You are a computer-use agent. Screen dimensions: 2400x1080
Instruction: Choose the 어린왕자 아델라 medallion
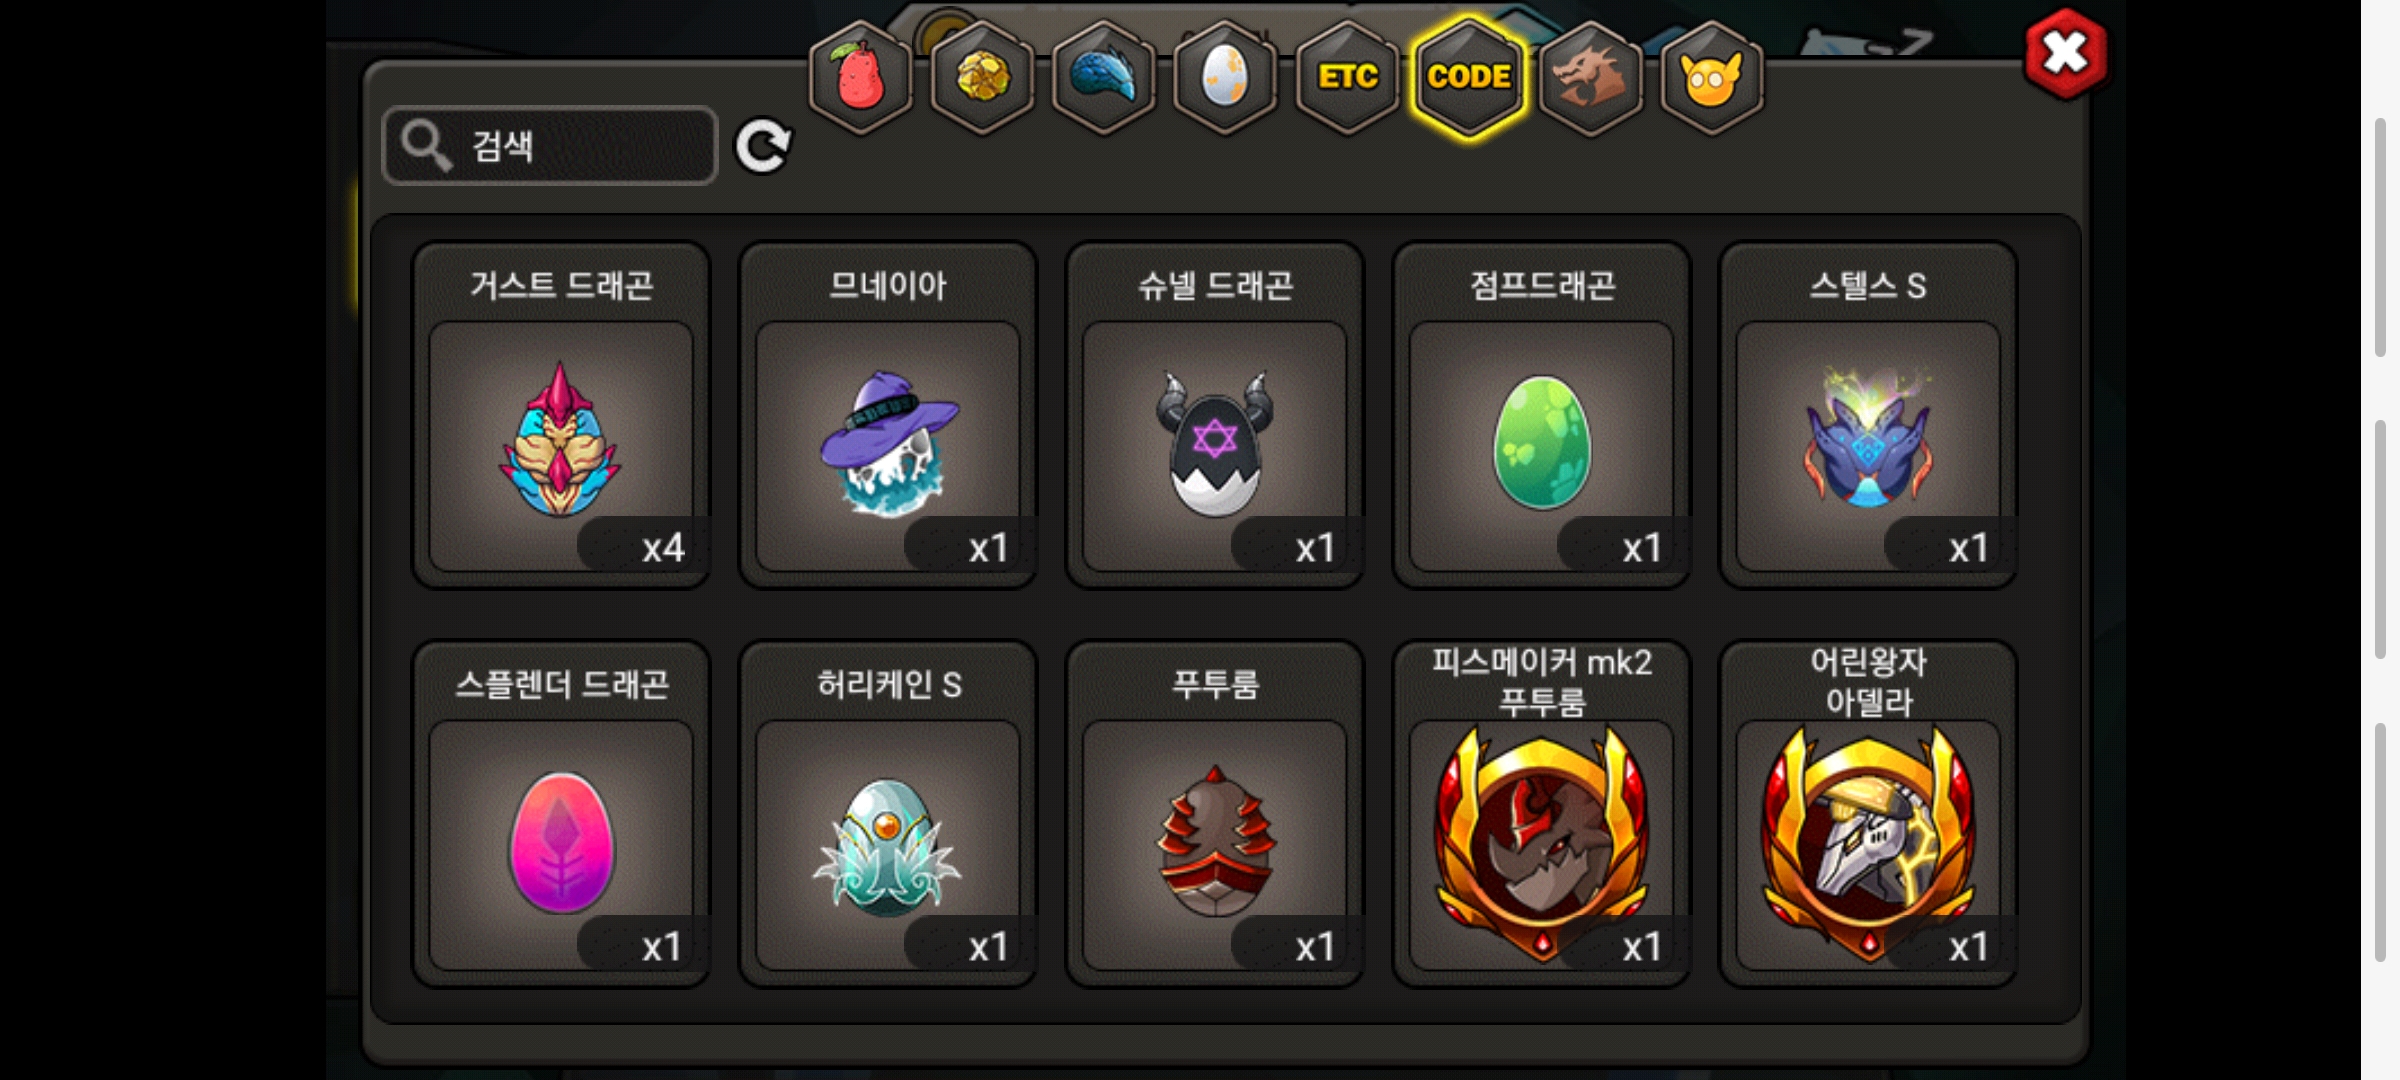pos(1868,814)
